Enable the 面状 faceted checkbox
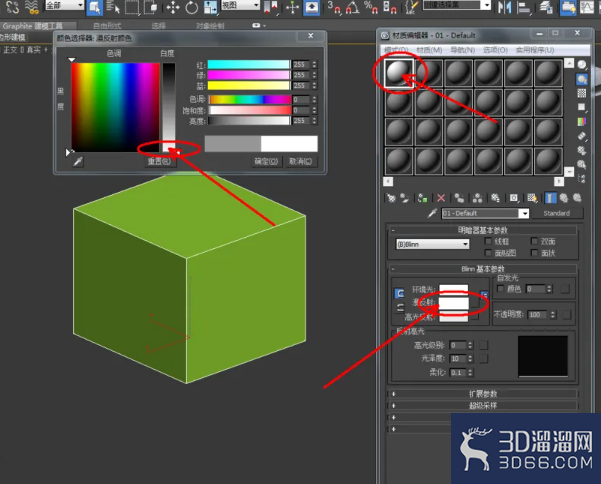Image resolution: width=601 pixels, height=484 pixels. point(534,253)
